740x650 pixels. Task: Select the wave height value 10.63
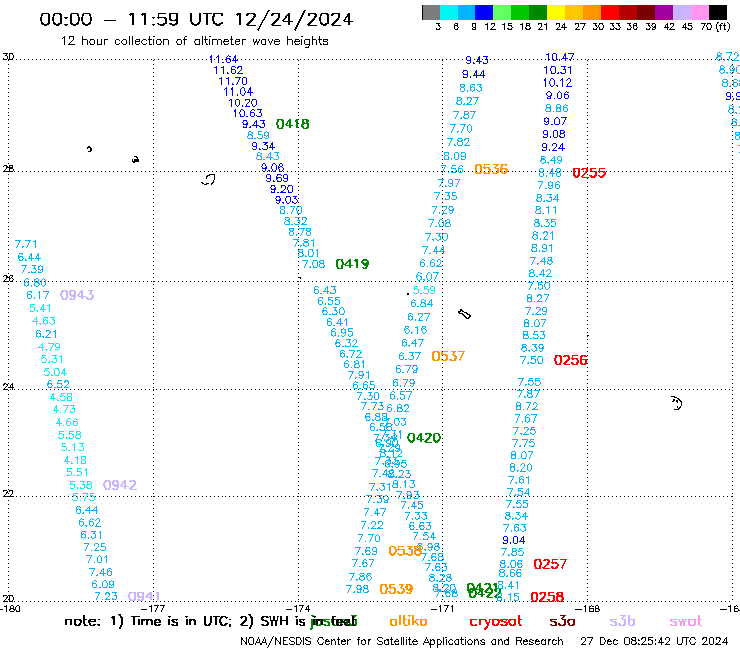point(247,113)
